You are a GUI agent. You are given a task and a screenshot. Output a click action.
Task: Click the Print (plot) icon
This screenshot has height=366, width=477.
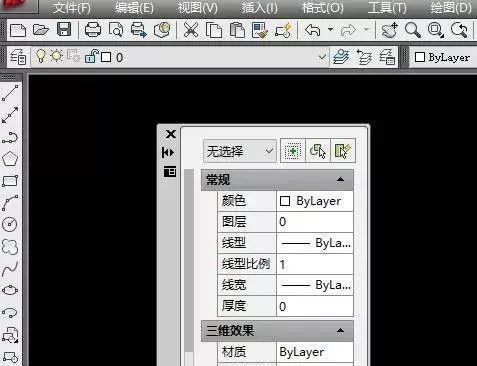tap(93, 30)
